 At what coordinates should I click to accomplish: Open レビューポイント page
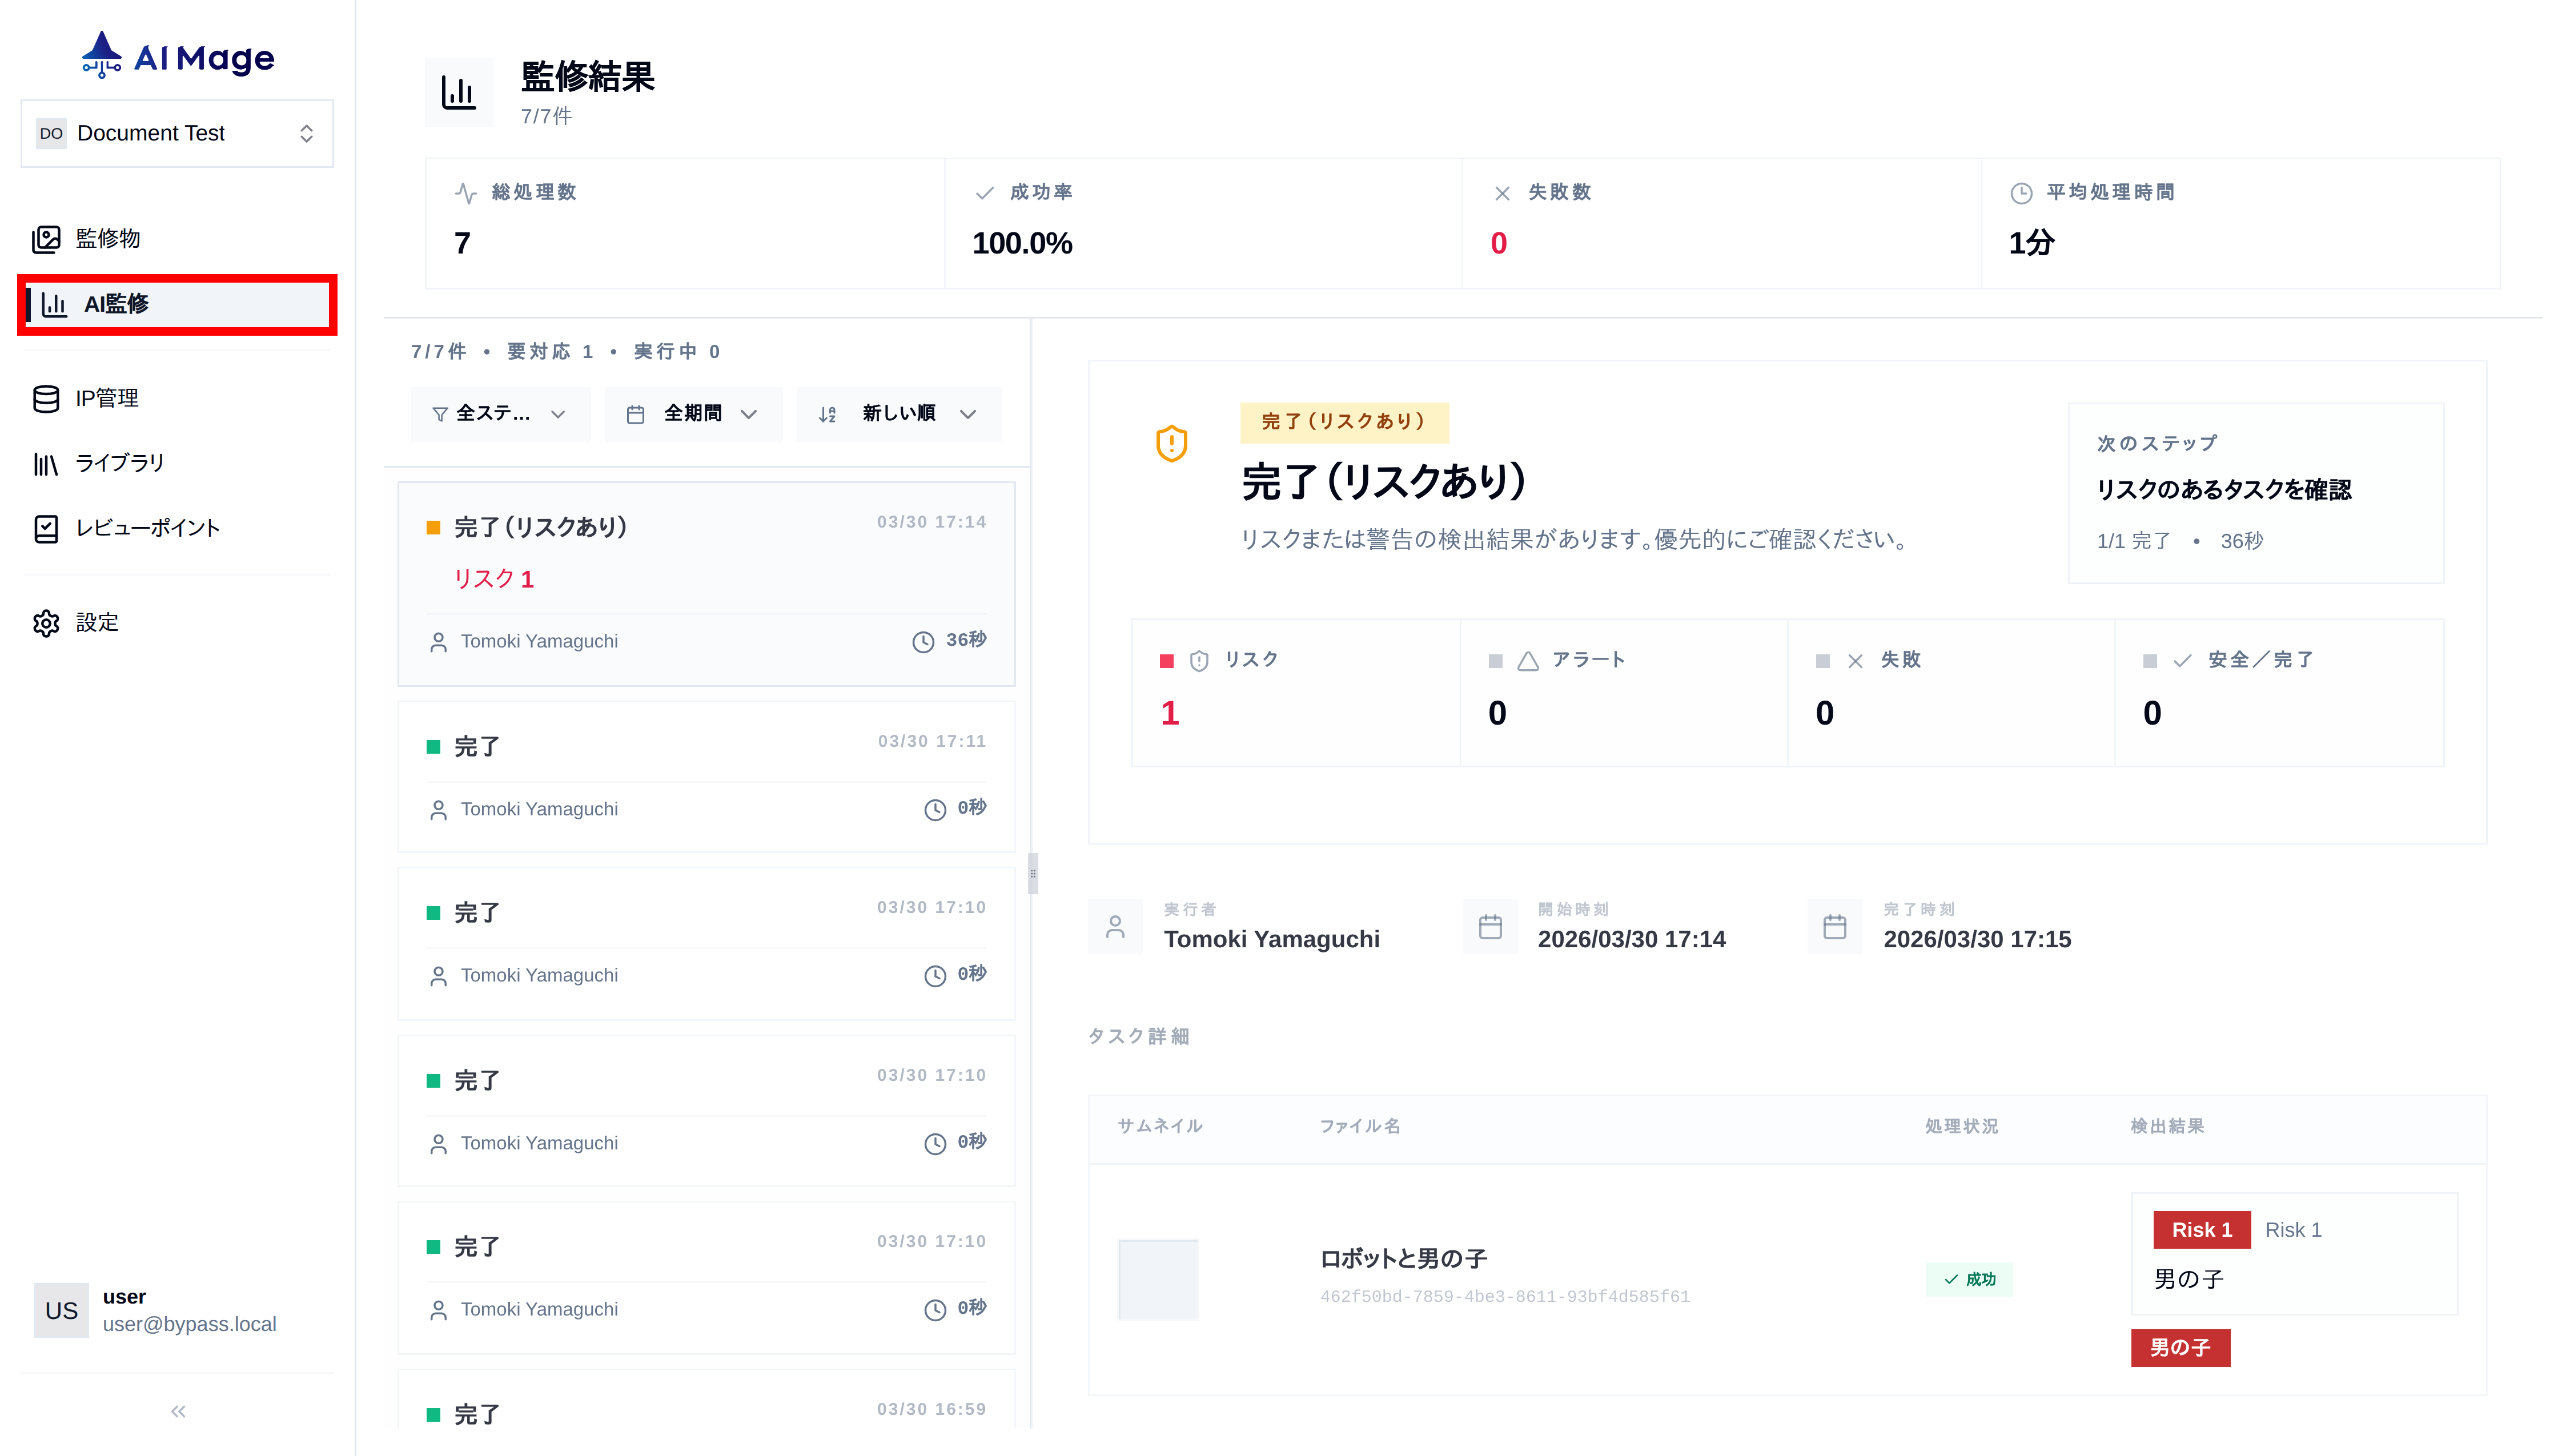[177, 528]
